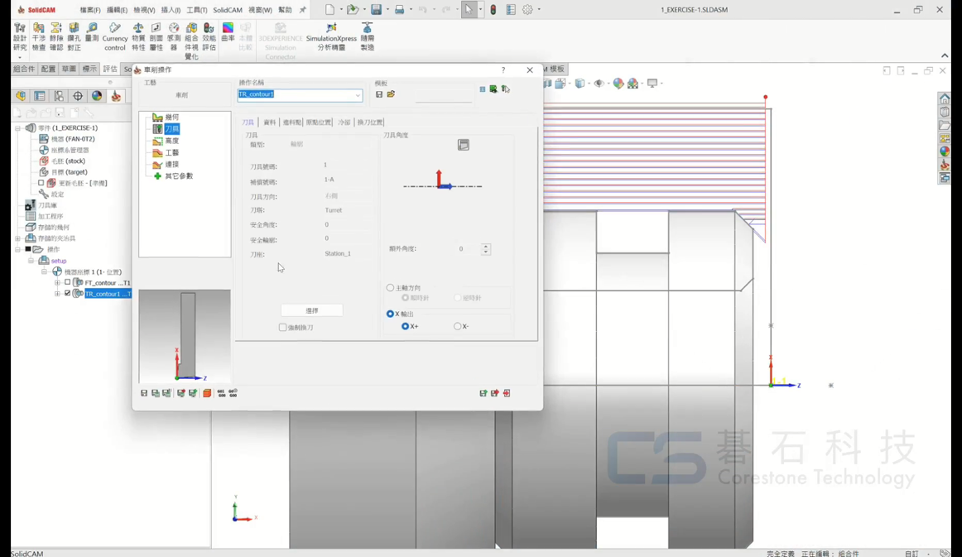The image size is (962, 557).
Task: Click the open template folder icon
Action: pos(391,95)
